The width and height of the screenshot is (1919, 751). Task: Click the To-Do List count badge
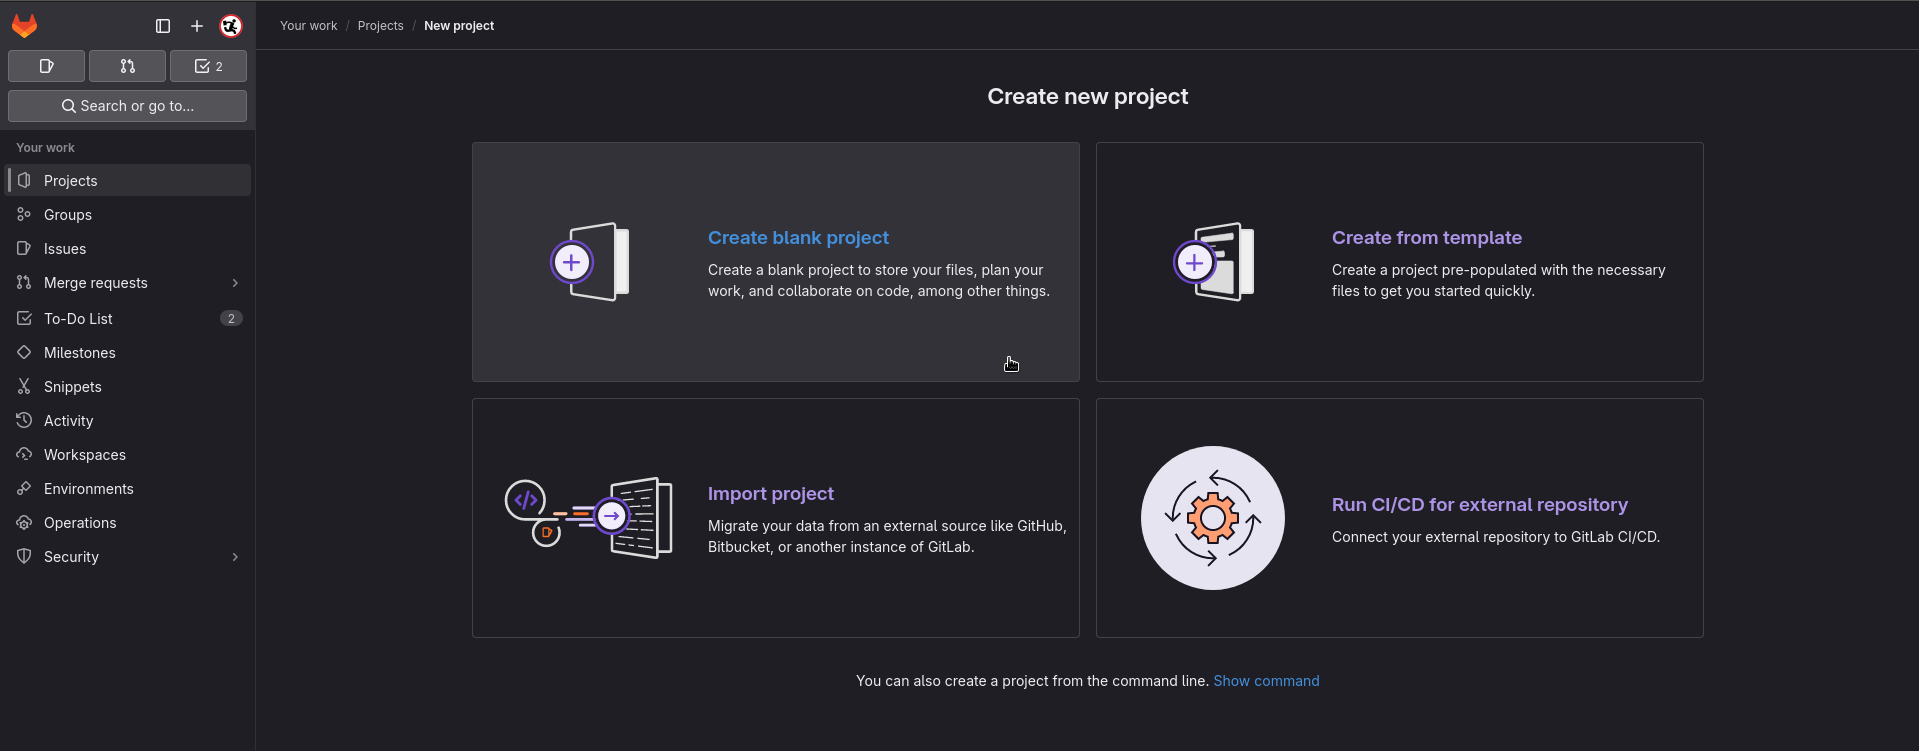[231, 318]
